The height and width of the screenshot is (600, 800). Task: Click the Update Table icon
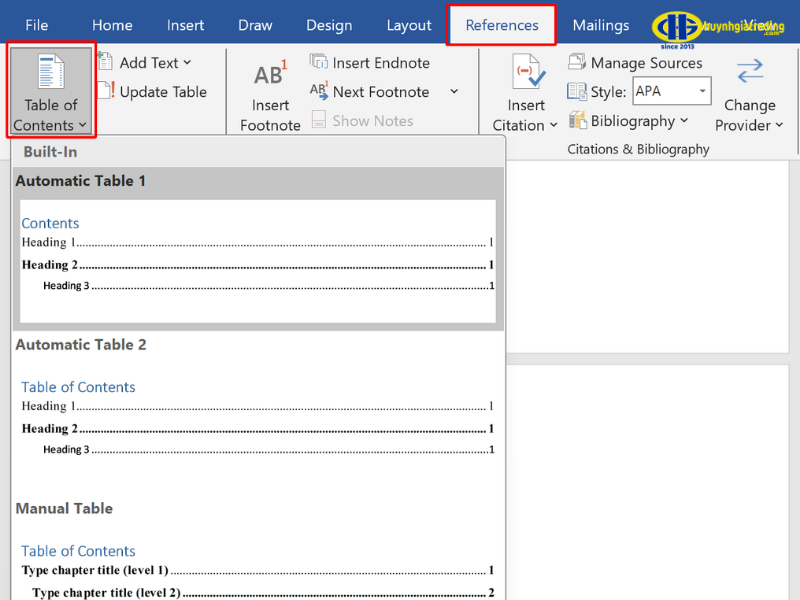coord(106,91)
